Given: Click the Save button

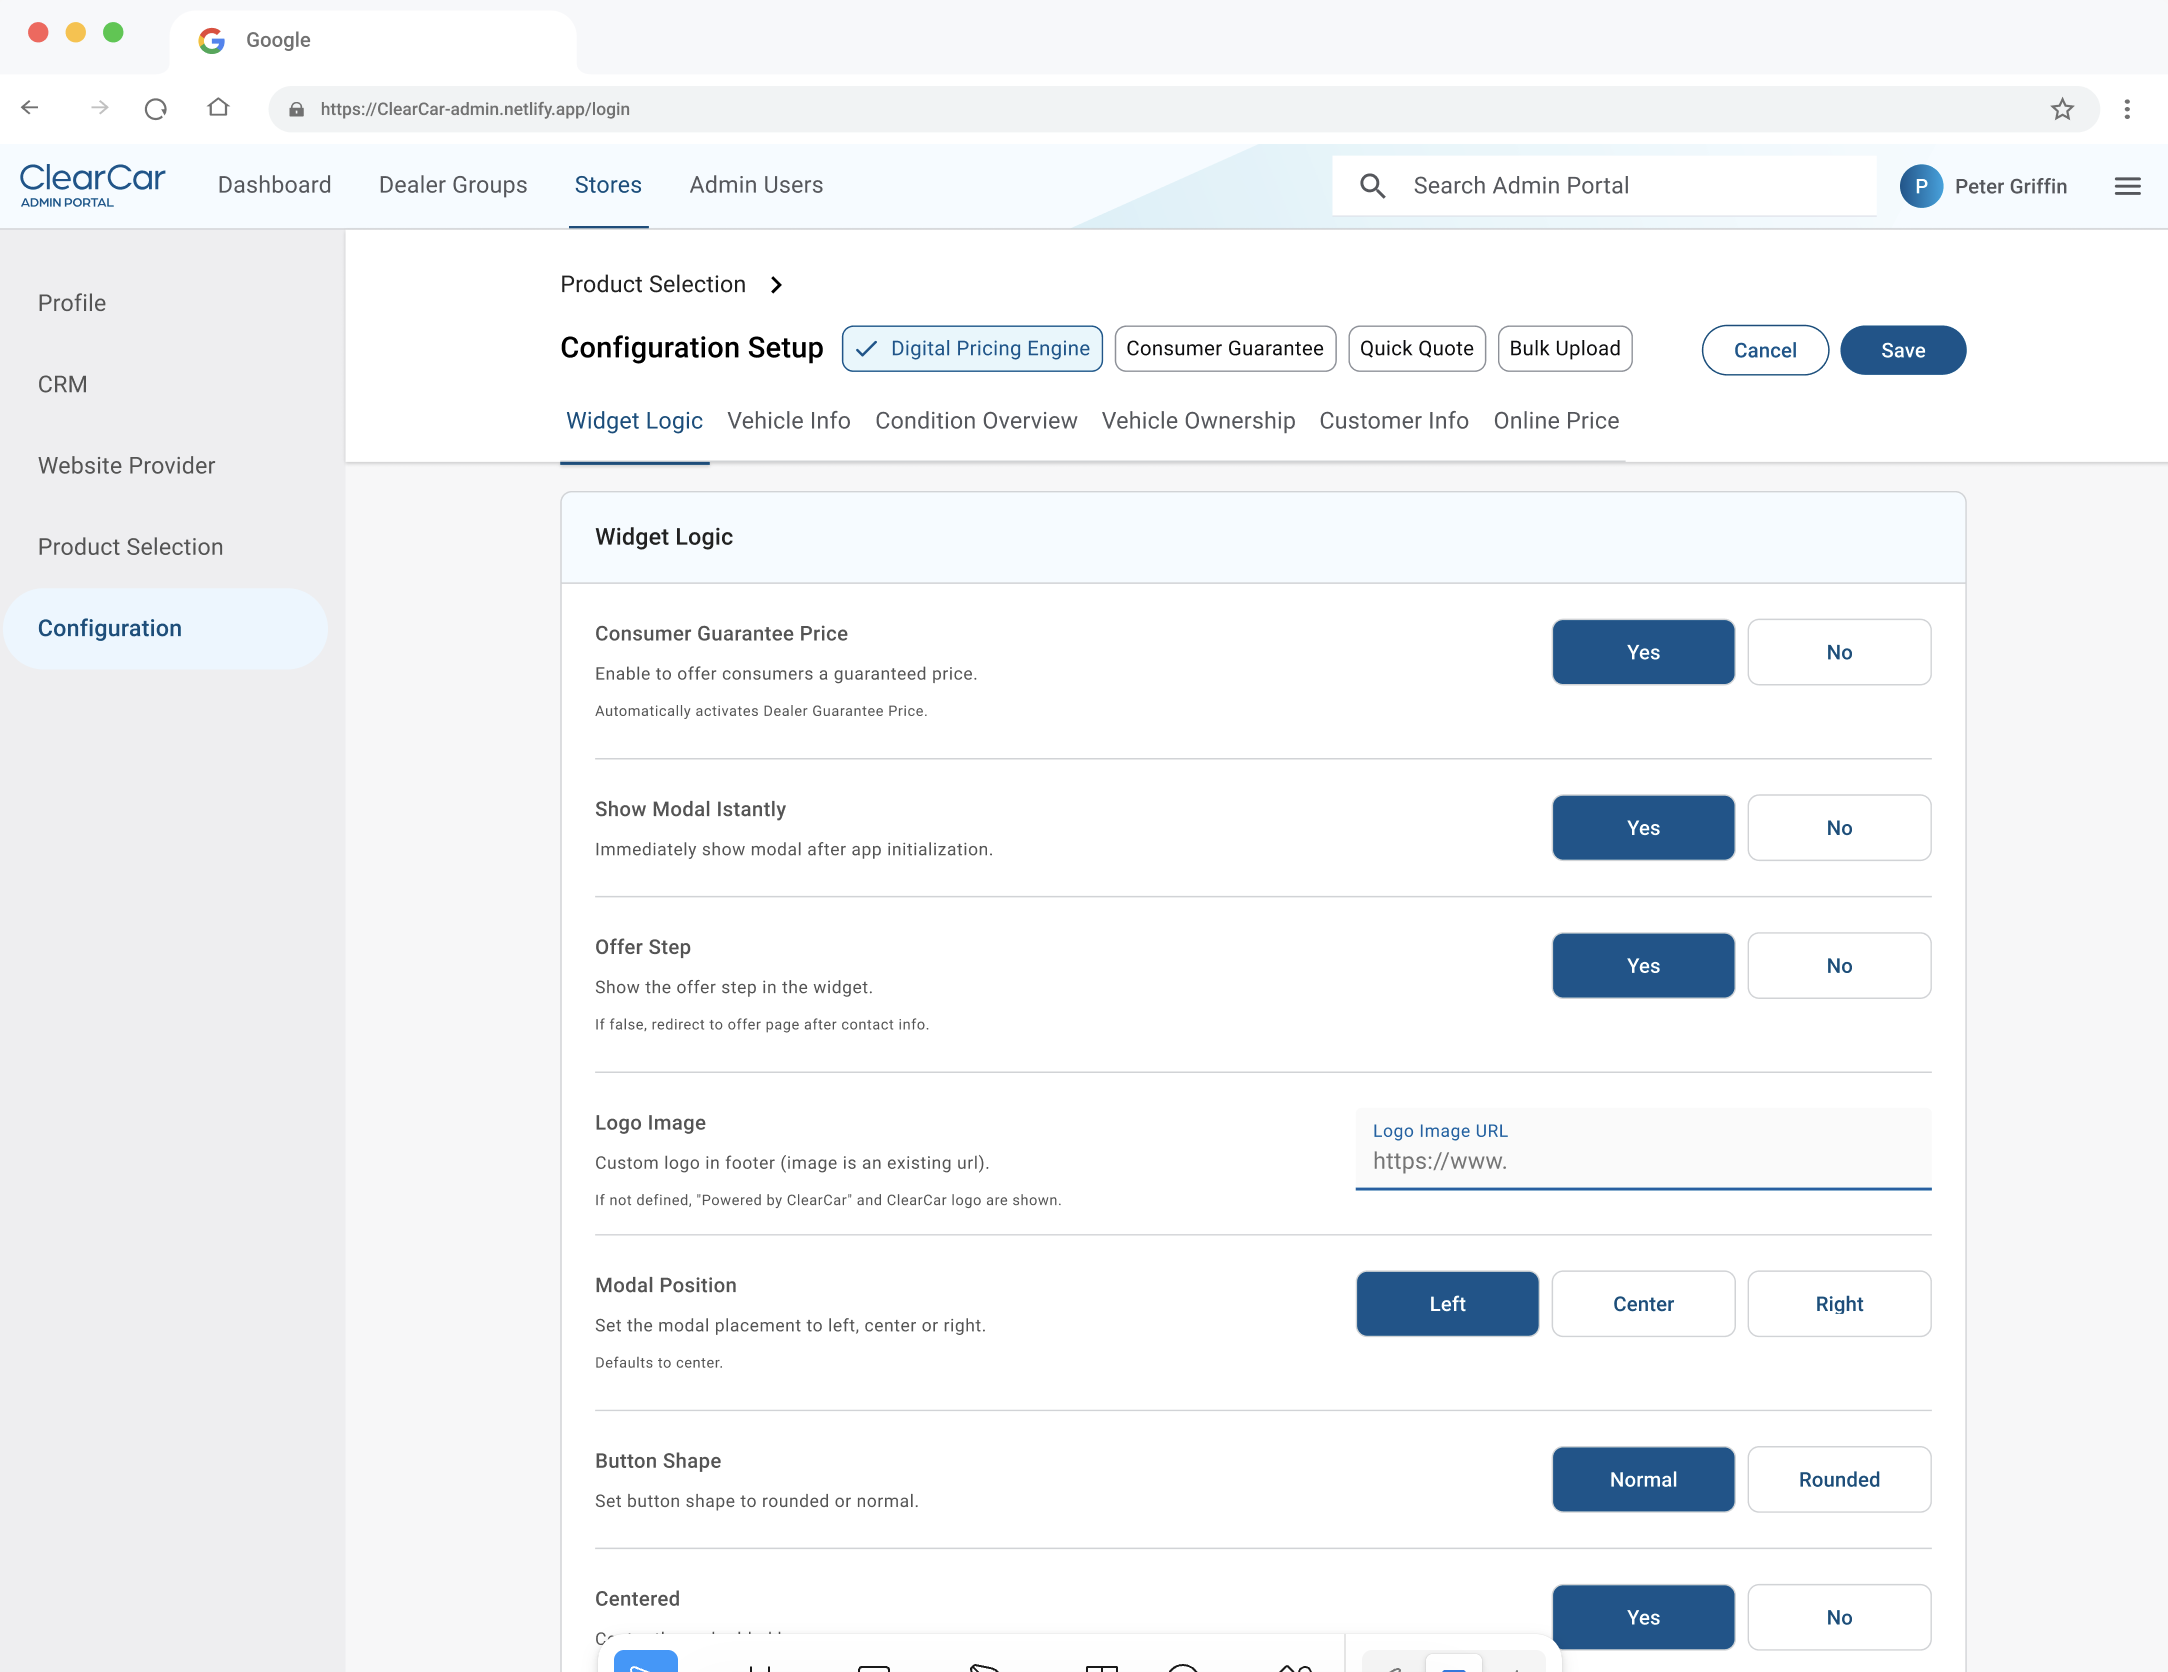Looking at the screenshot, I should (1902, 350).
